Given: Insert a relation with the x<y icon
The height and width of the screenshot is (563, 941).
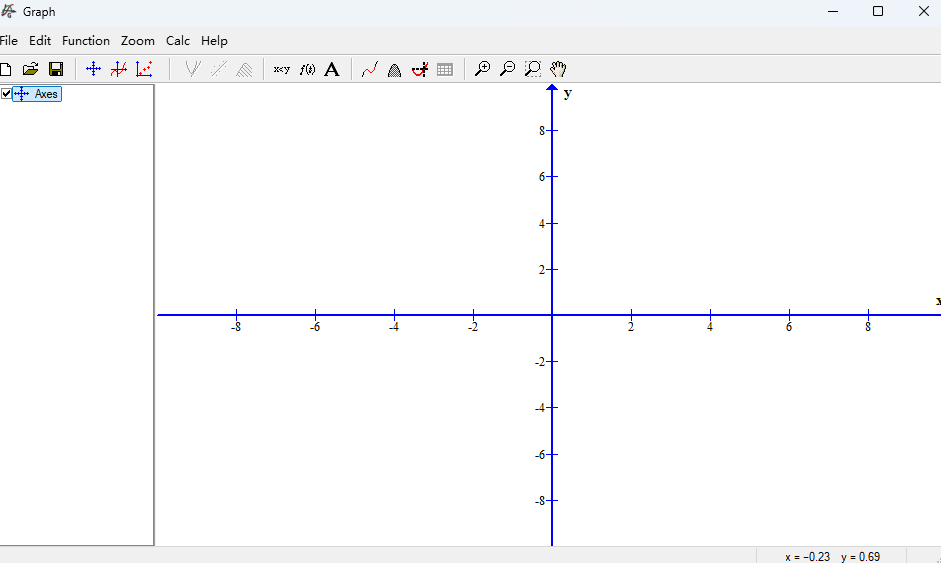Looking at the screenshot, I should click(282, 69).
